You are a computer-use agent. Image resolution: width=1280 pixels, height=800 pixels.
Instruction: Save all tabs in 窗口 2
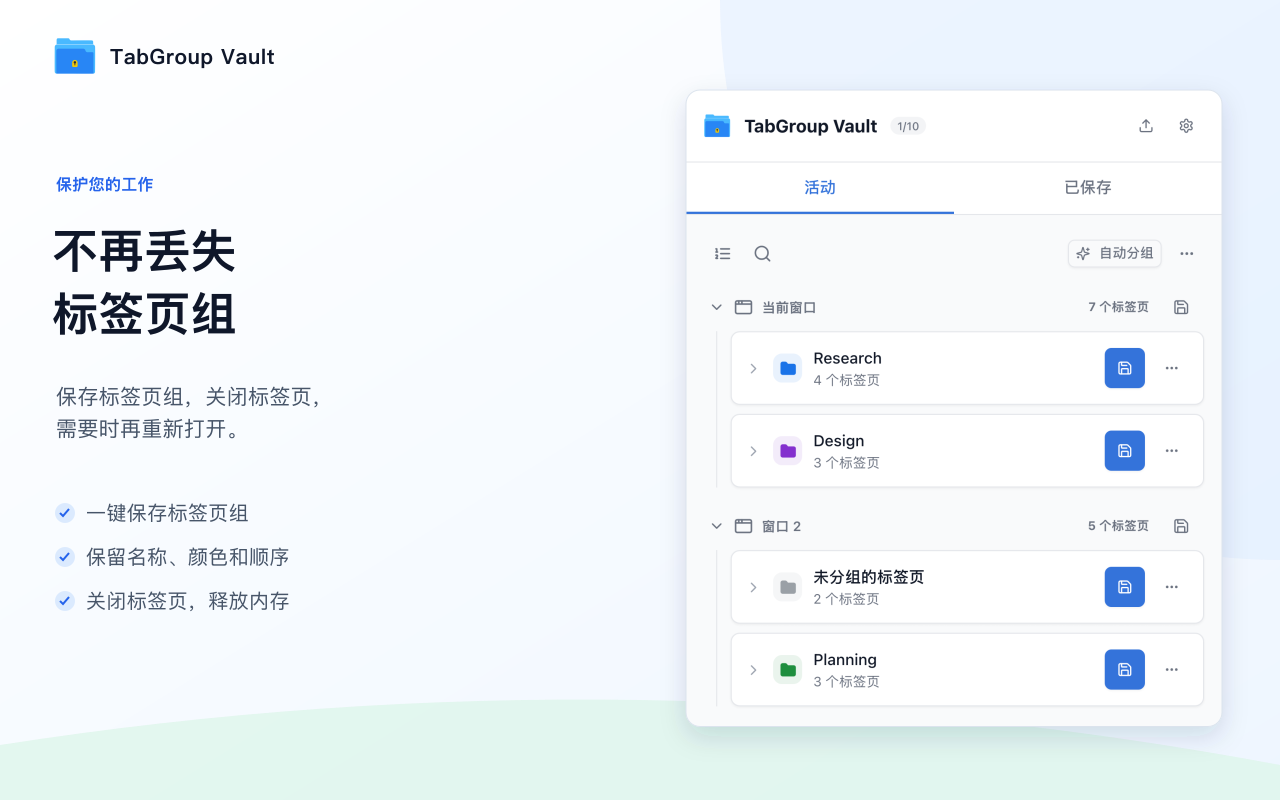[x=1181, y=526]
